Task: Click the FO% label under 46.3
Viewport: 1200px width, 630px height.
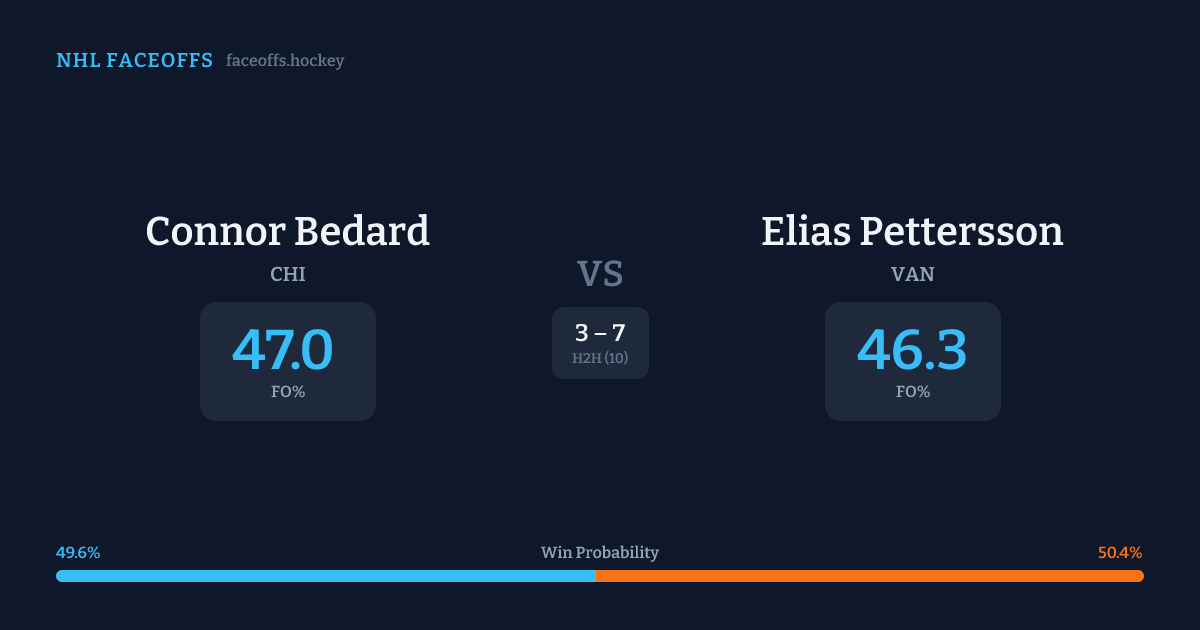Action: coord(912,392)
